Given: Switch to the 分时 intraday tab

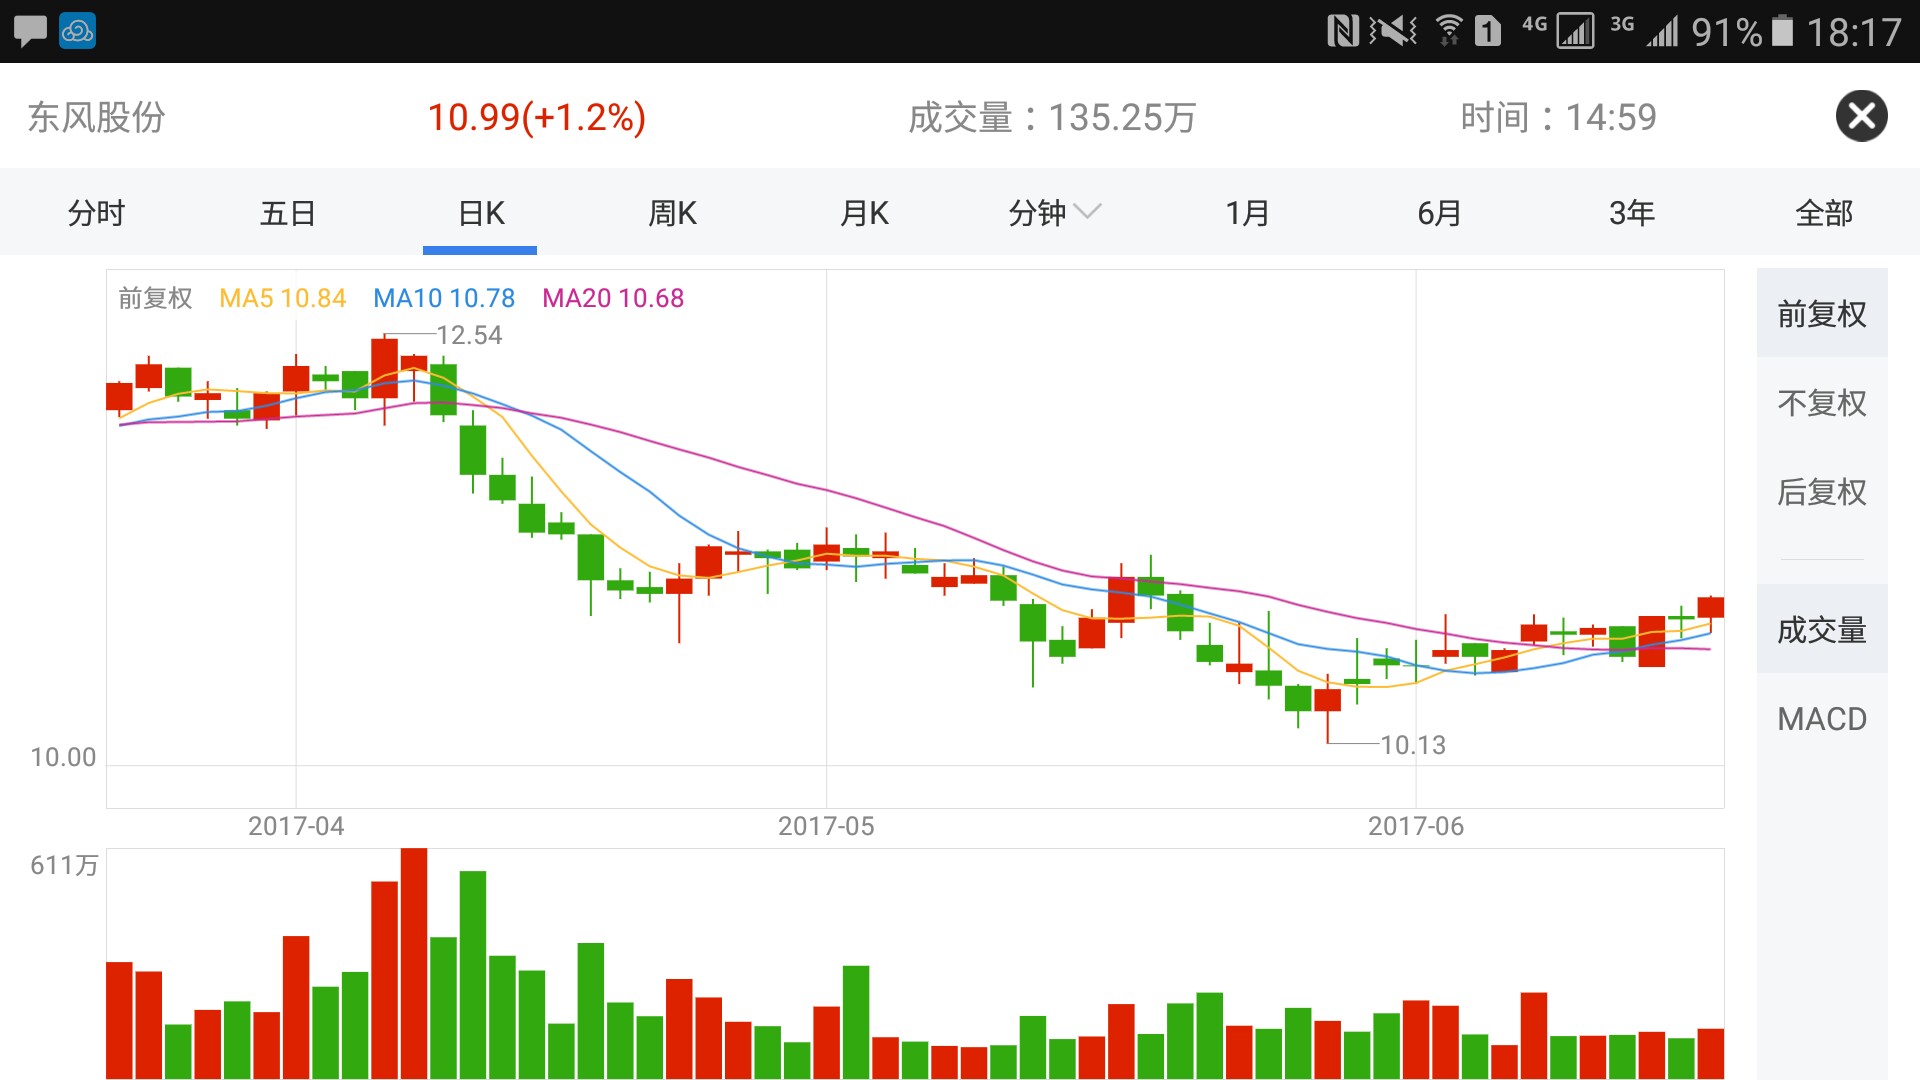Looking at the screenshot, I should point(96,213).
